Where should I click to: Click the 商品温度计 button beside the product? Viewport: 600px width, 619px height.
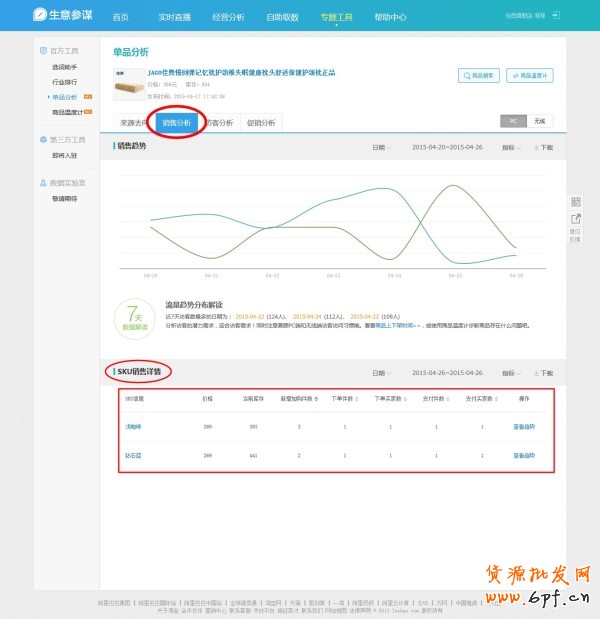(x=530, y=75)
